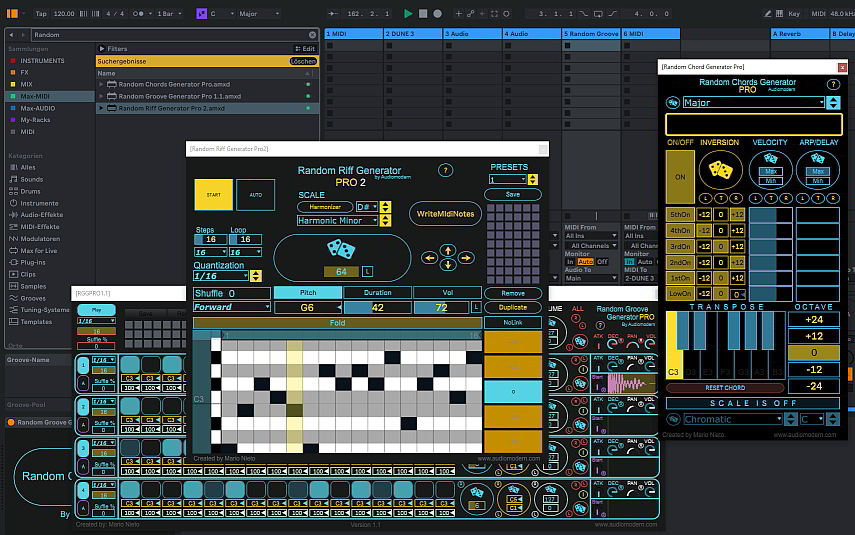Roll the Arp/Delay dice in Chords Generator
Screen dimensions: 855x535
coord(817,159)
